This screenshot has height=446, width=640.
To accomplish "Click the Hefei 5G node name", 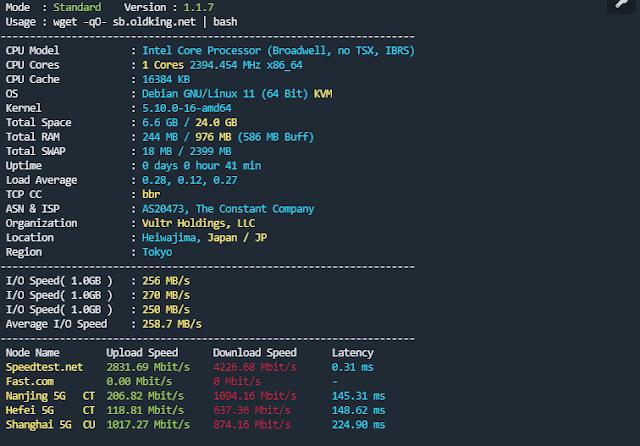I will pos(32,410).
